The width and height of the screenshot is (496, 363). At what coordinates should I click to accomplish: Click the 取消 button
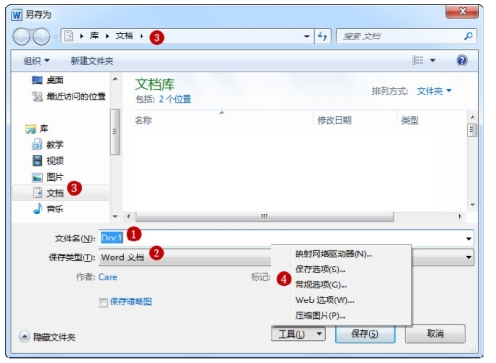(435, 334)
